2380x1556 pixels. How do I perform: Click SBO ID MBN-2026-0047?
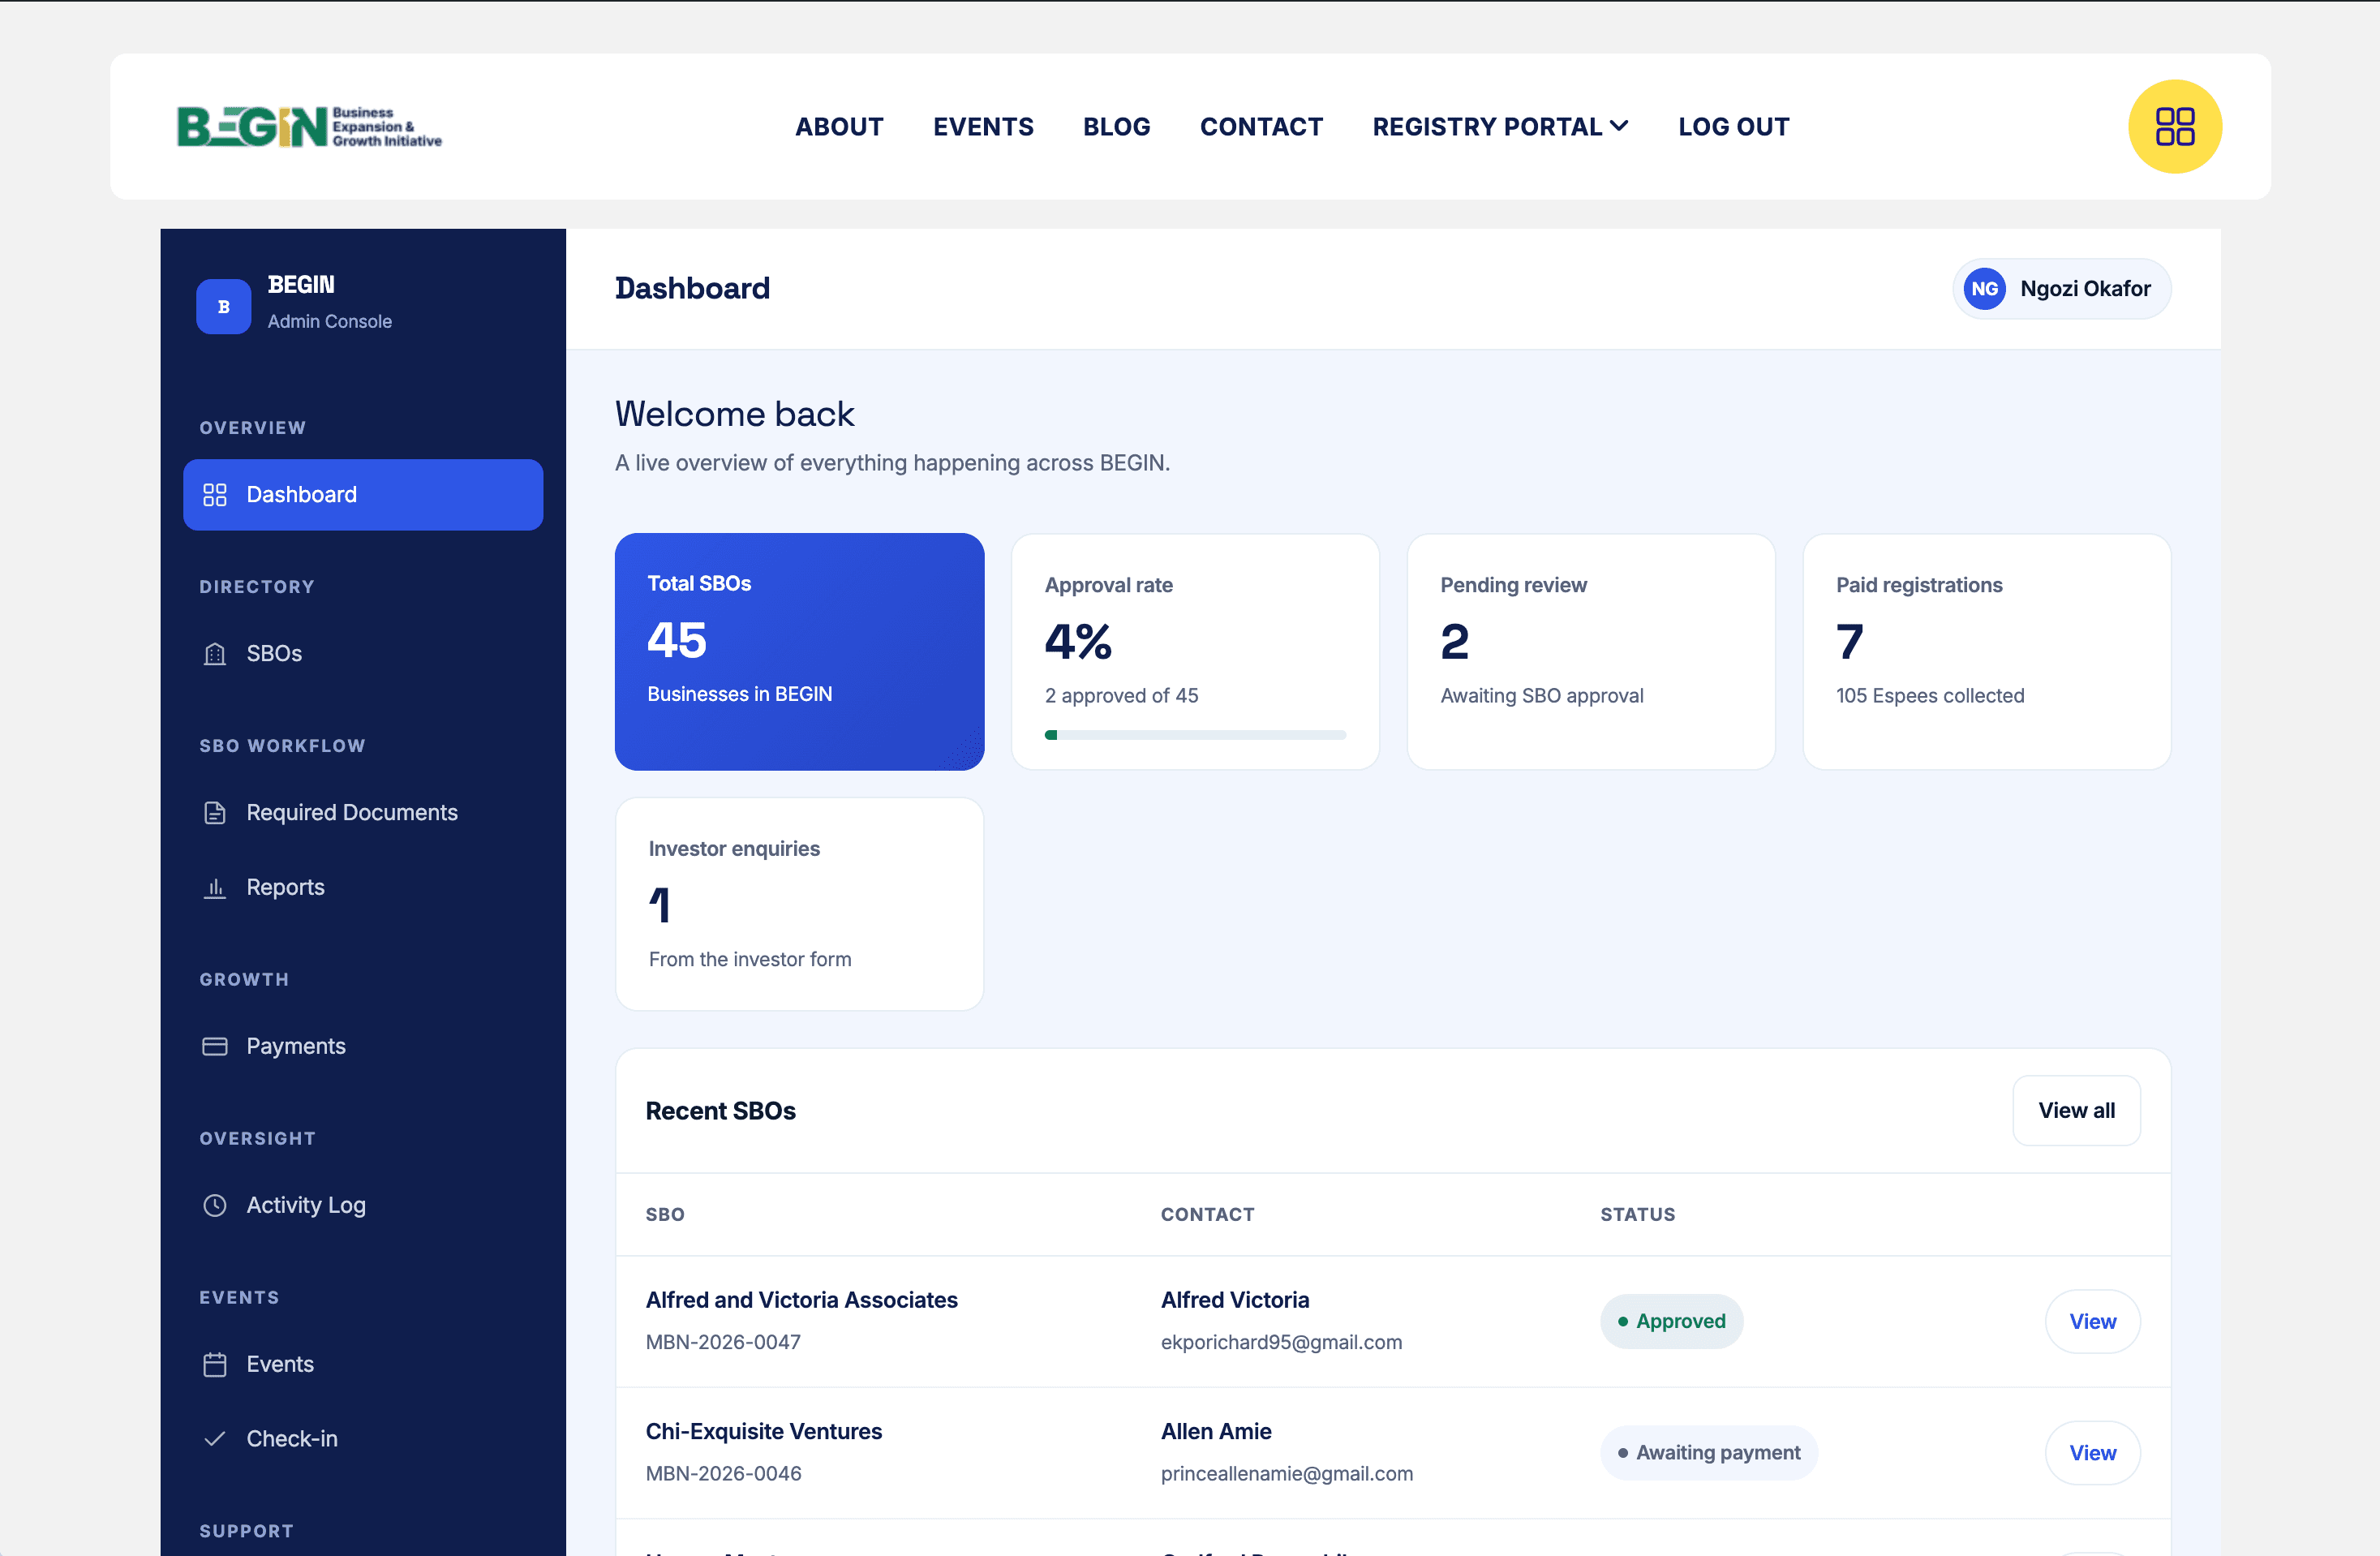(x=723, y=1342)
